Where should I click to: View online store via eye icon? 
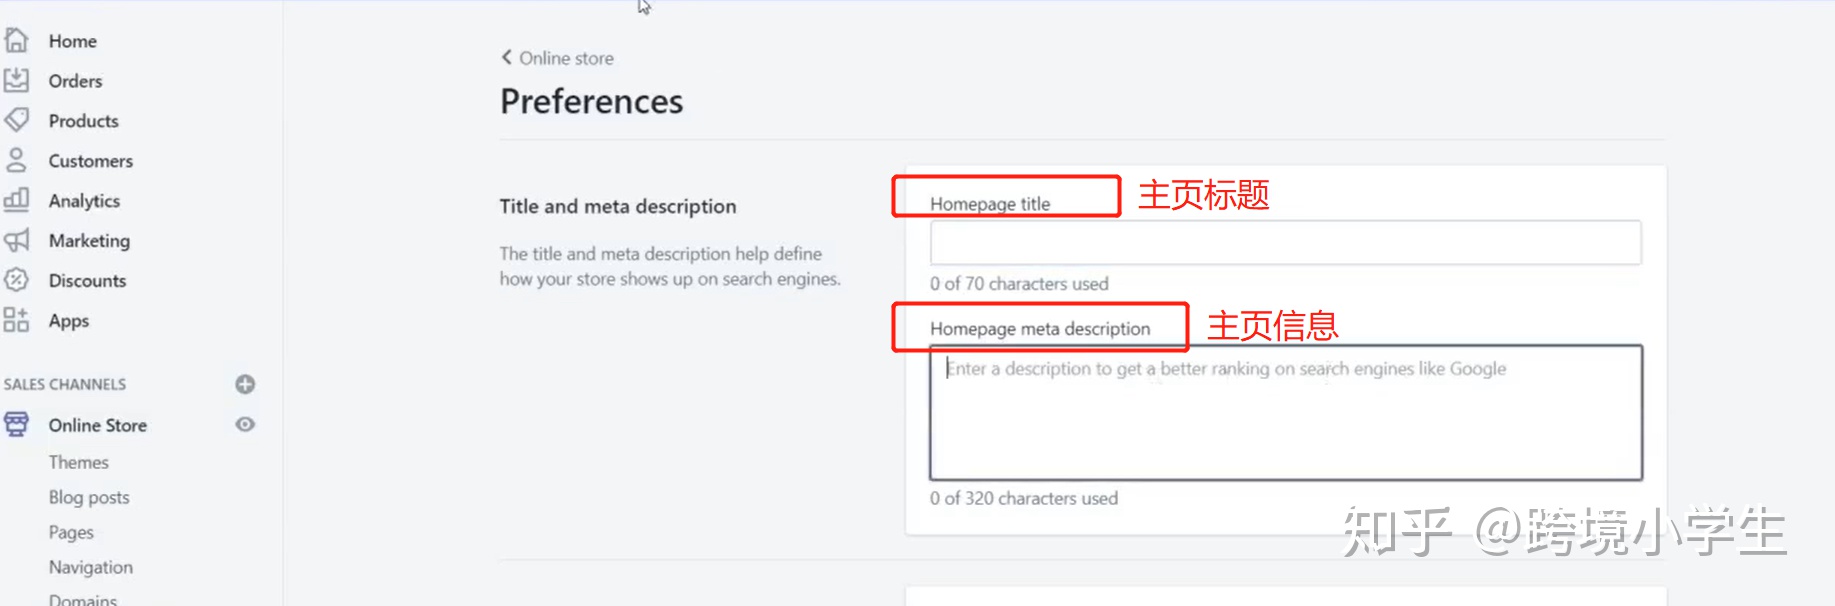tap(245, 424)
